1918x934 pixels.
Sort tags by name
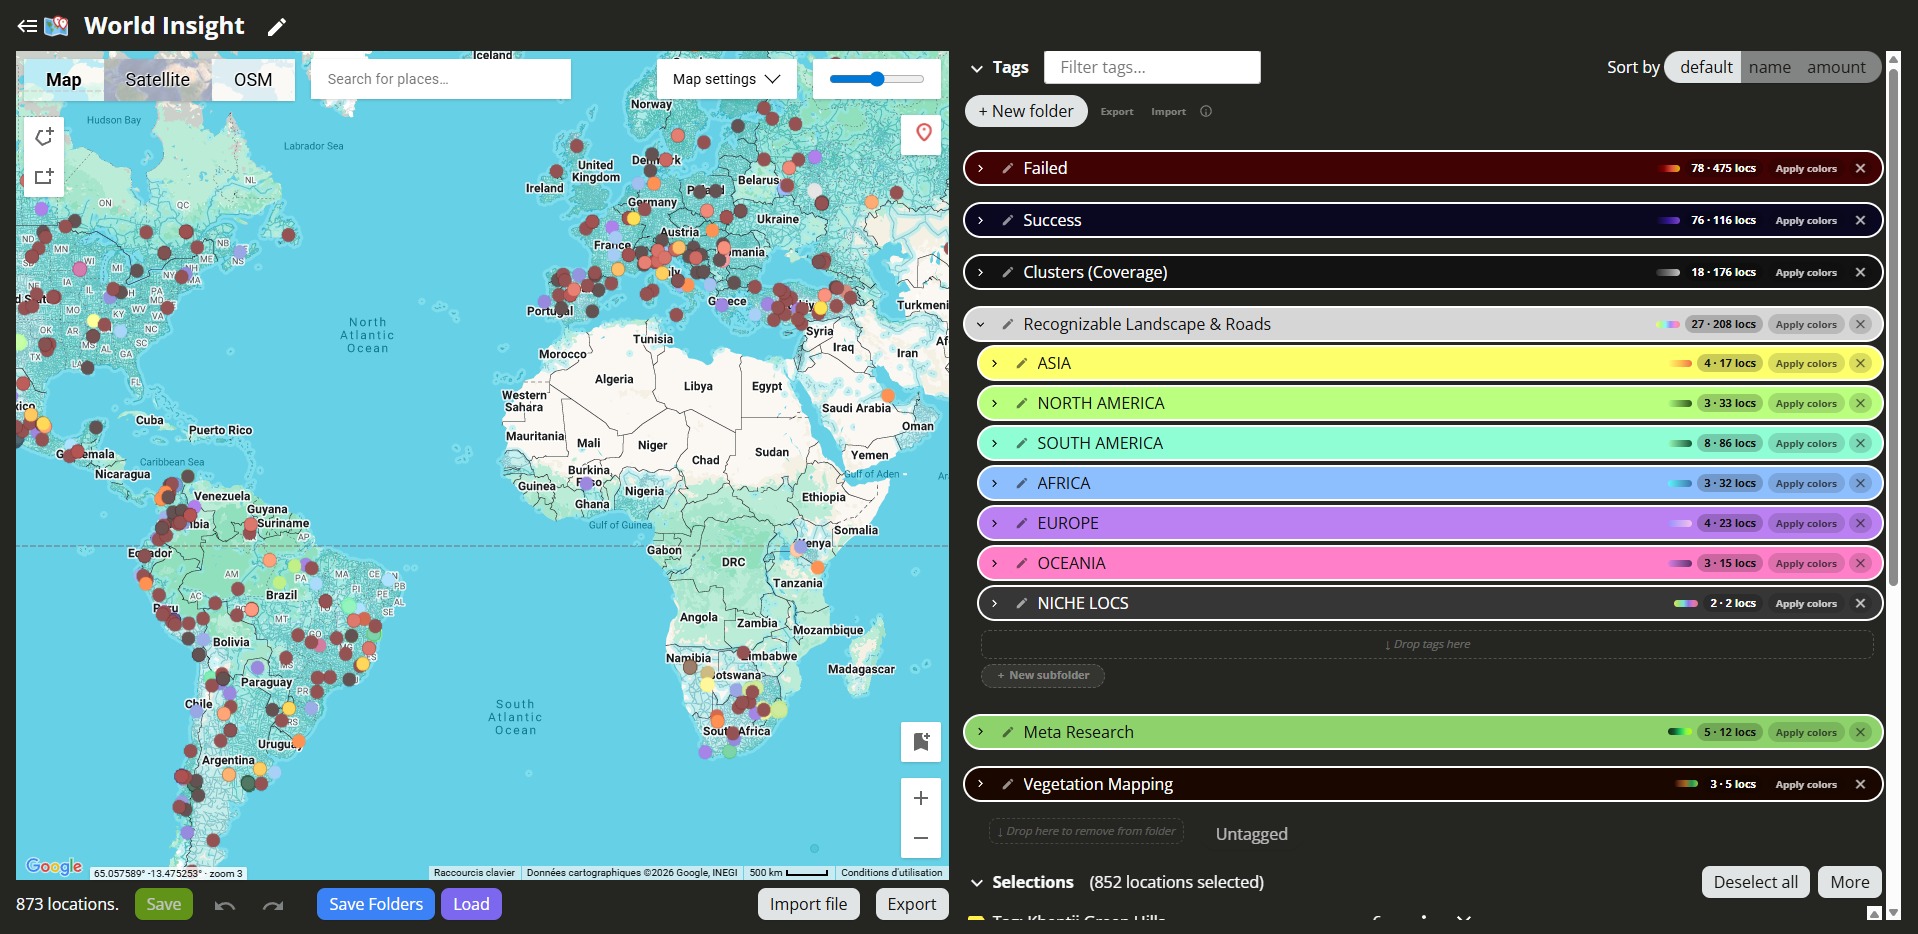(x=1769, y=67)
